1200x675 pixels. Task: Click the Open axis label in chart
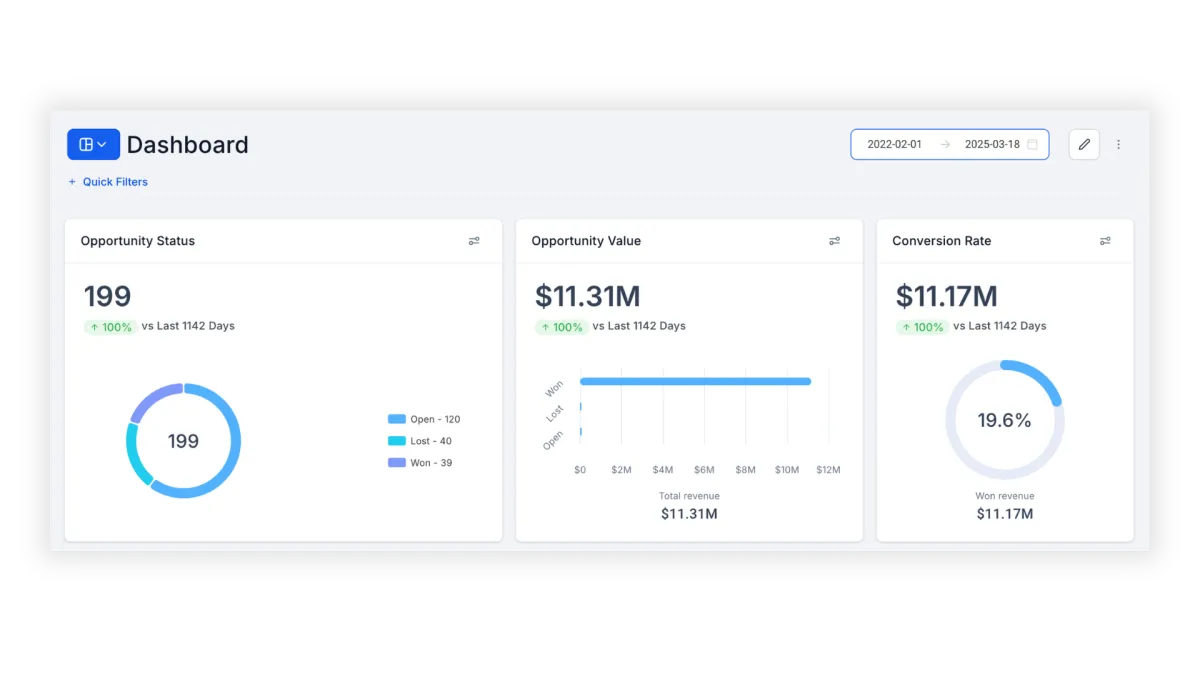tap(553, 440)
